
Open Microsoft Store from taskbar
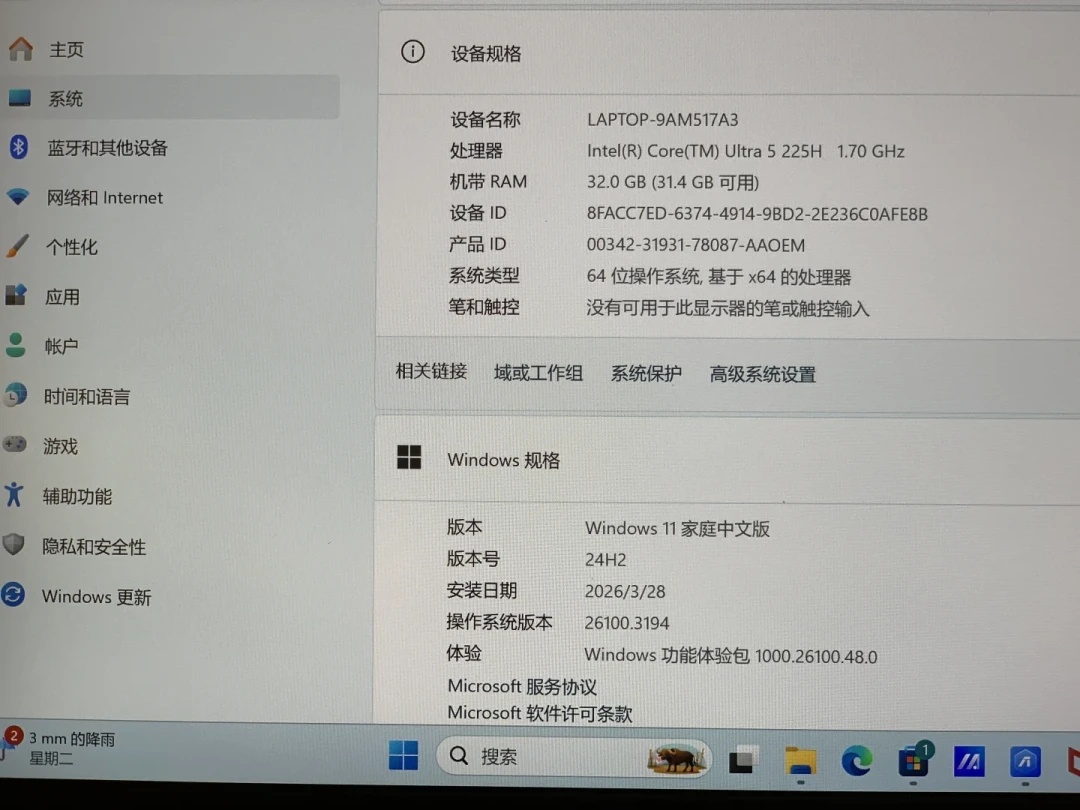tap(913, 761)
